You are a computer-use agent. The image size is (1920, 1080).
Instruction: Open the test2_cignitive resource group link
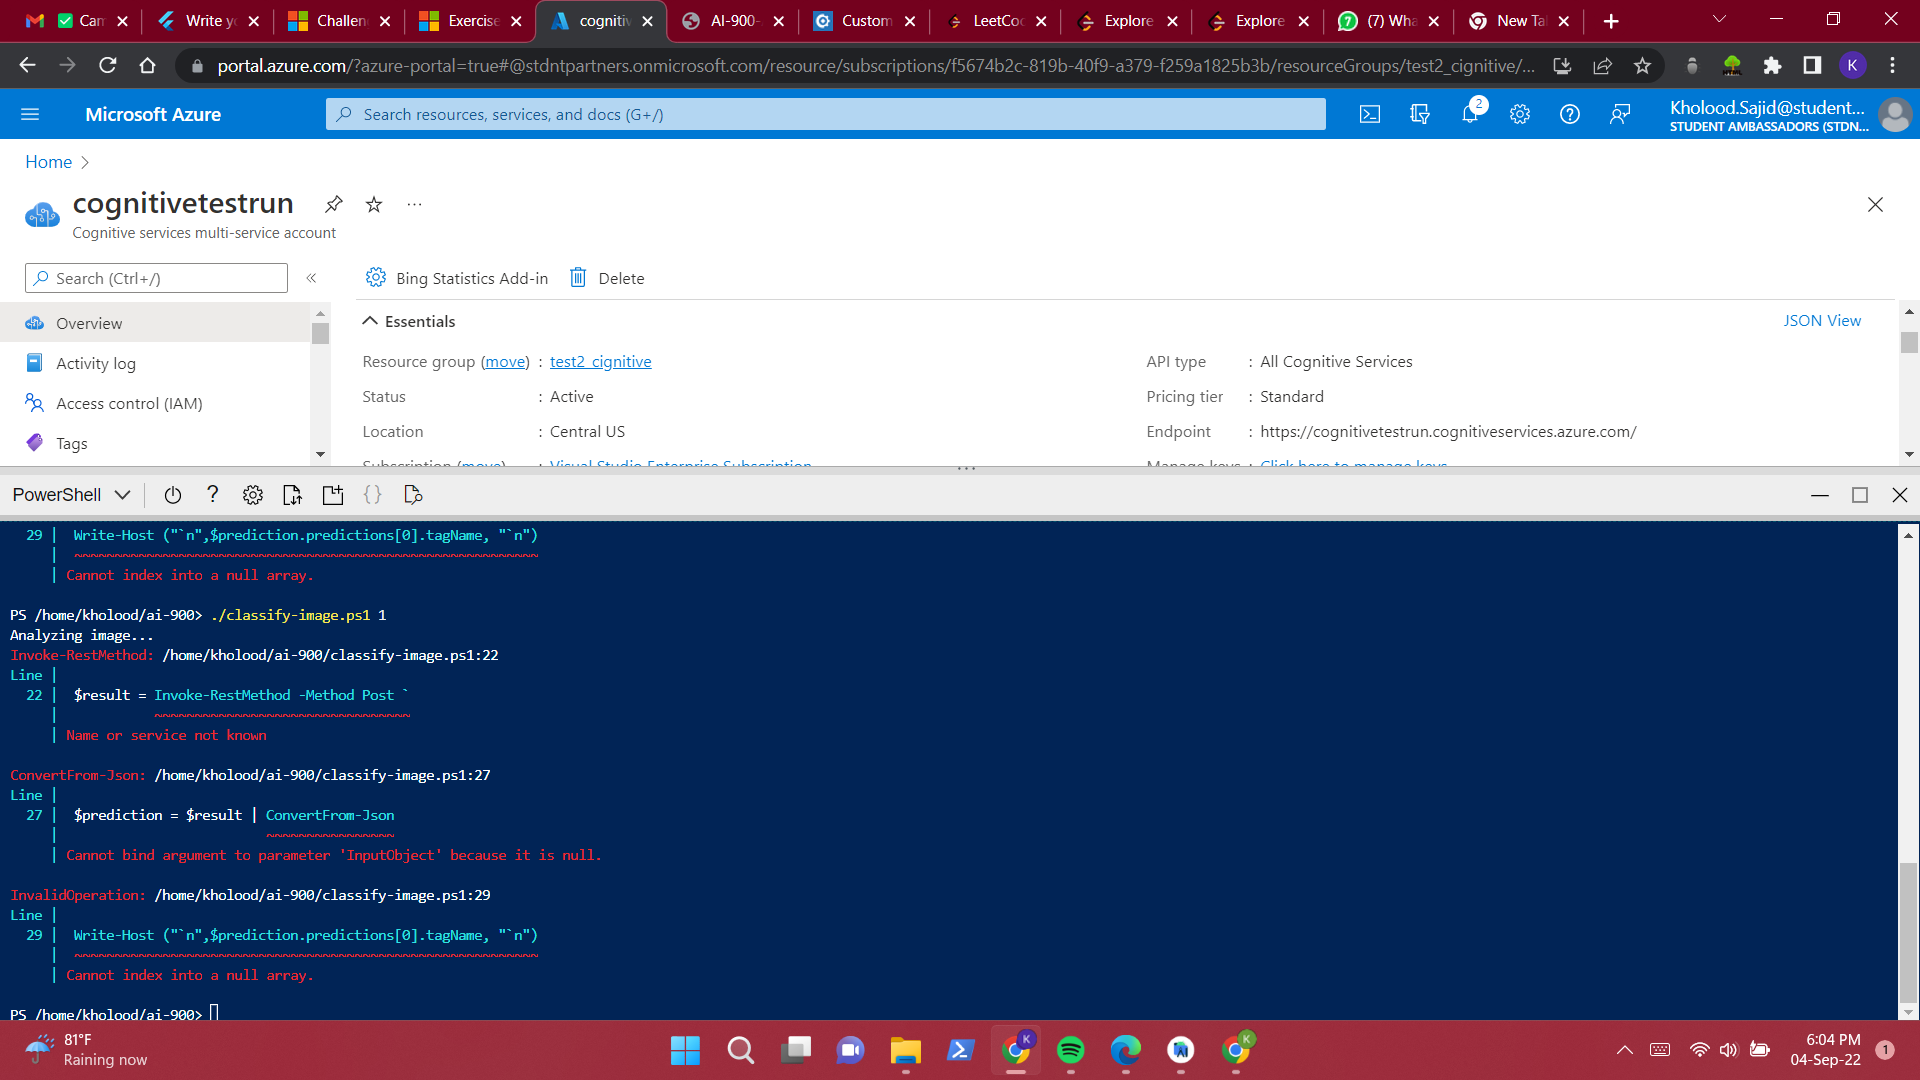pyautogui.click(x=600, y=361)
